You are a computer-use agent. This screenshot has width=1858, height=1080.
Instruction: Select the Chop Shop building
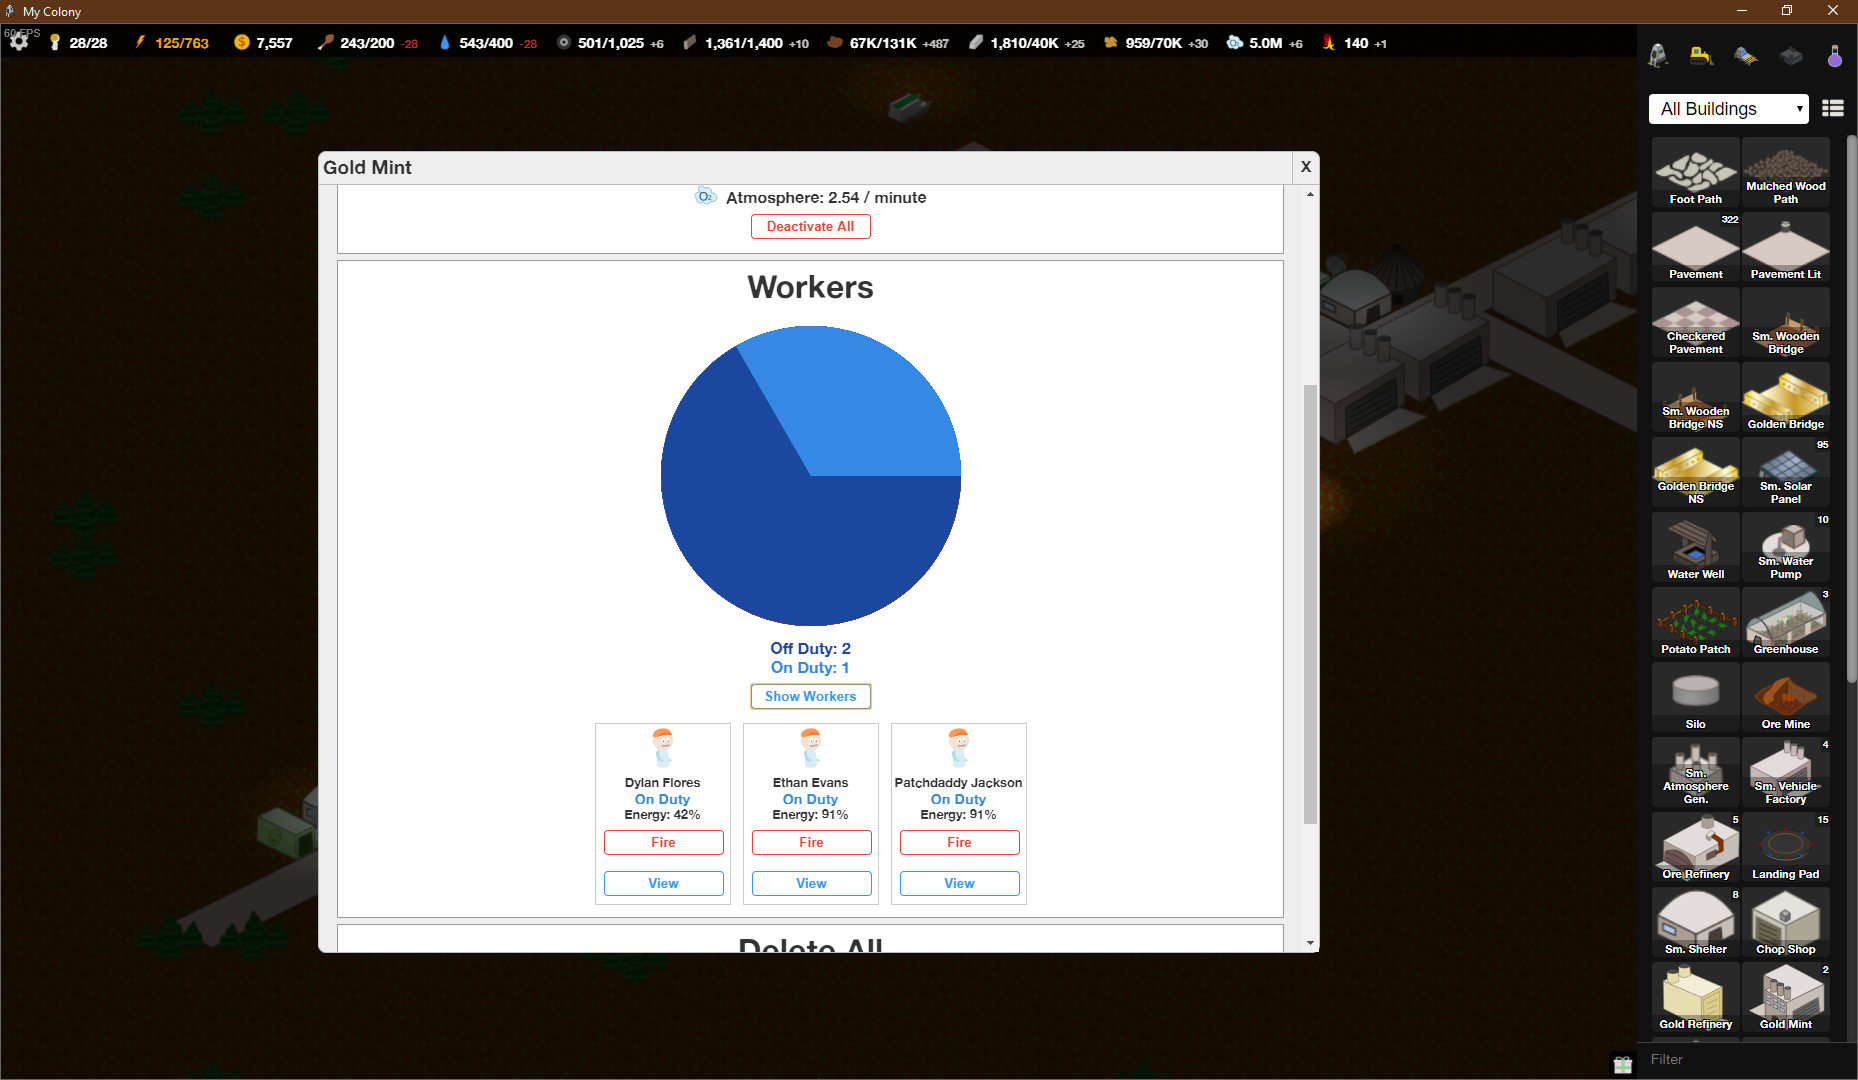(1786, 922)
